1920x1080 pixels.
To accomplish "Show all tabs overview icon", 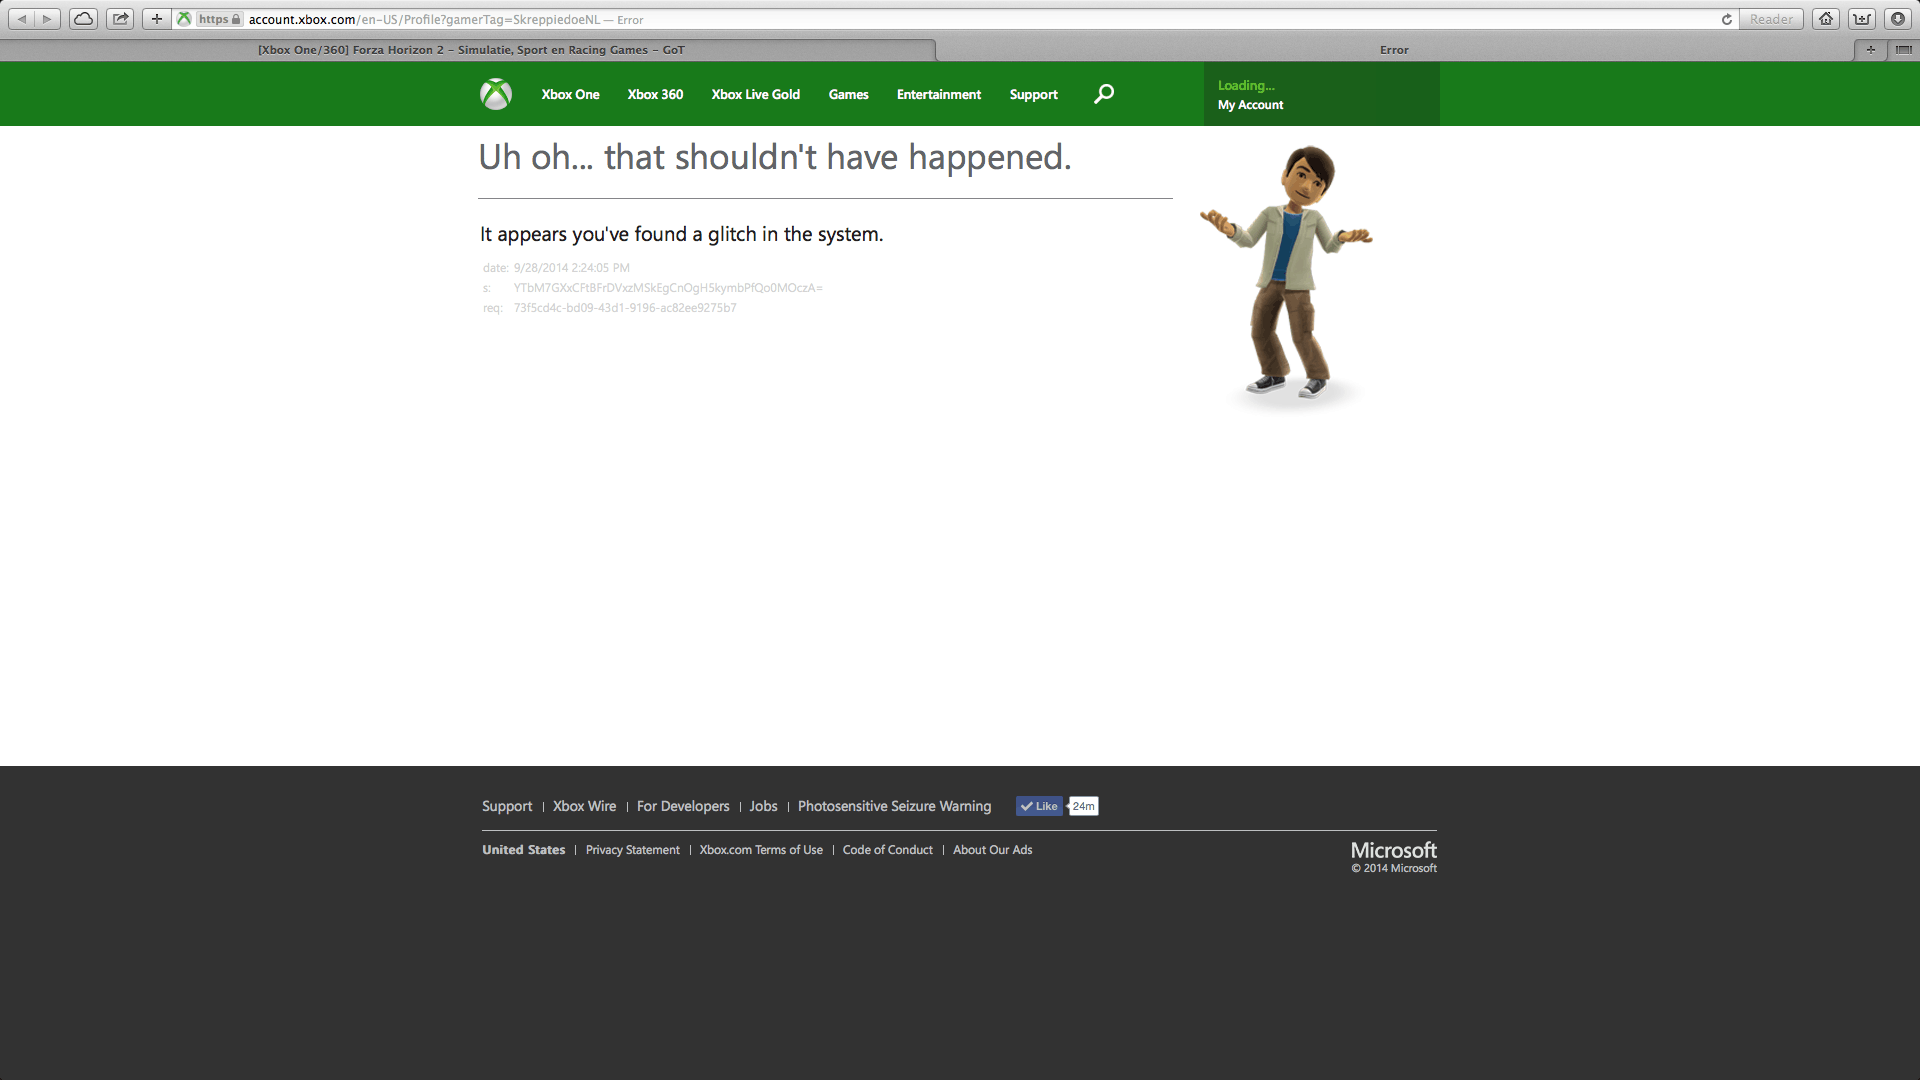I will (1903, 49).
